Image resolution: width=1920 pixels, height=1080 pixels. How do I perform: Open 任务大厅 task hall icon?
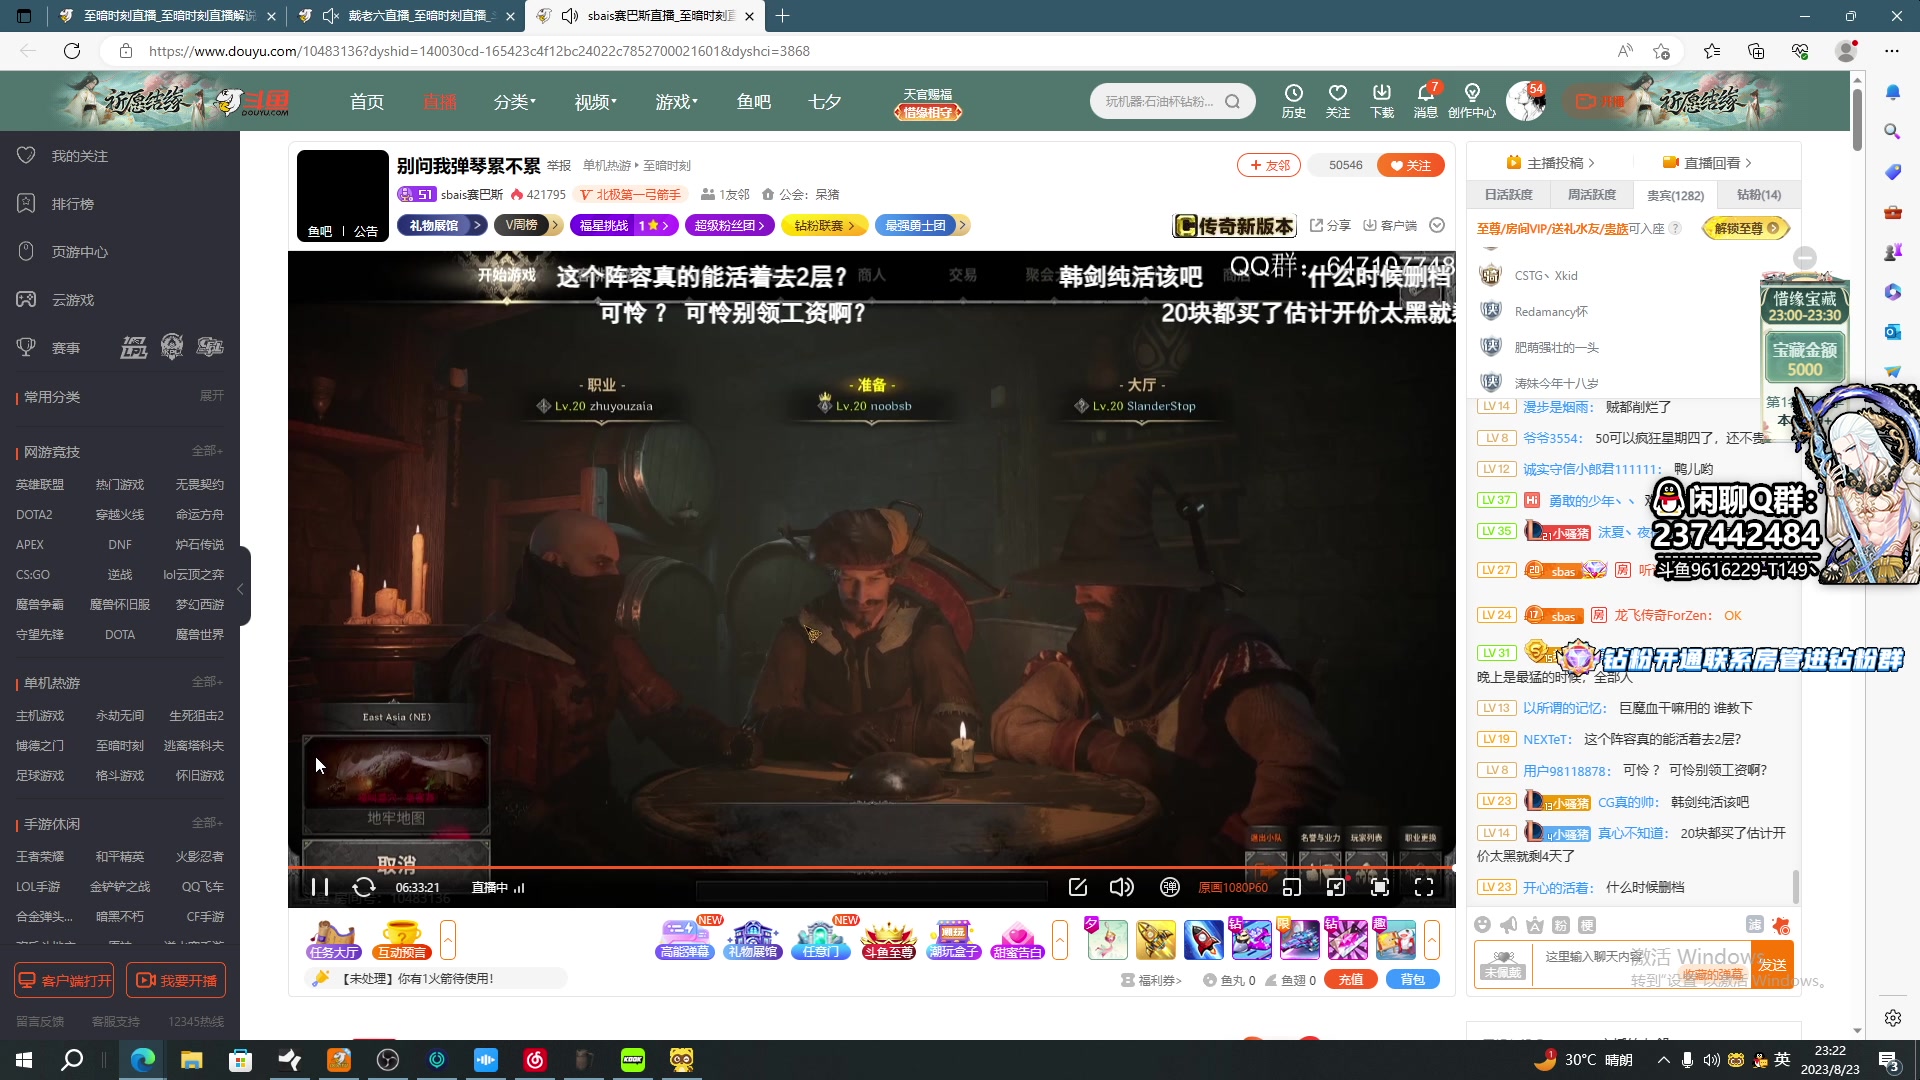[x=334, y=940]
